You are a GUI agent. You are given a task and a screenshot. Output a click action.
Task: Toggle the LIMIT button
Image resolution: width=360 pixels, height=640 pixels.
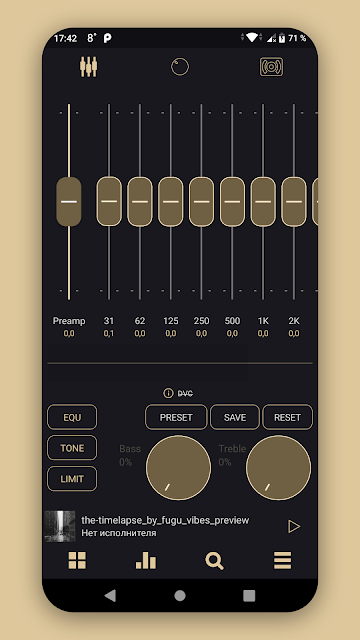click(x=72, y=479)
